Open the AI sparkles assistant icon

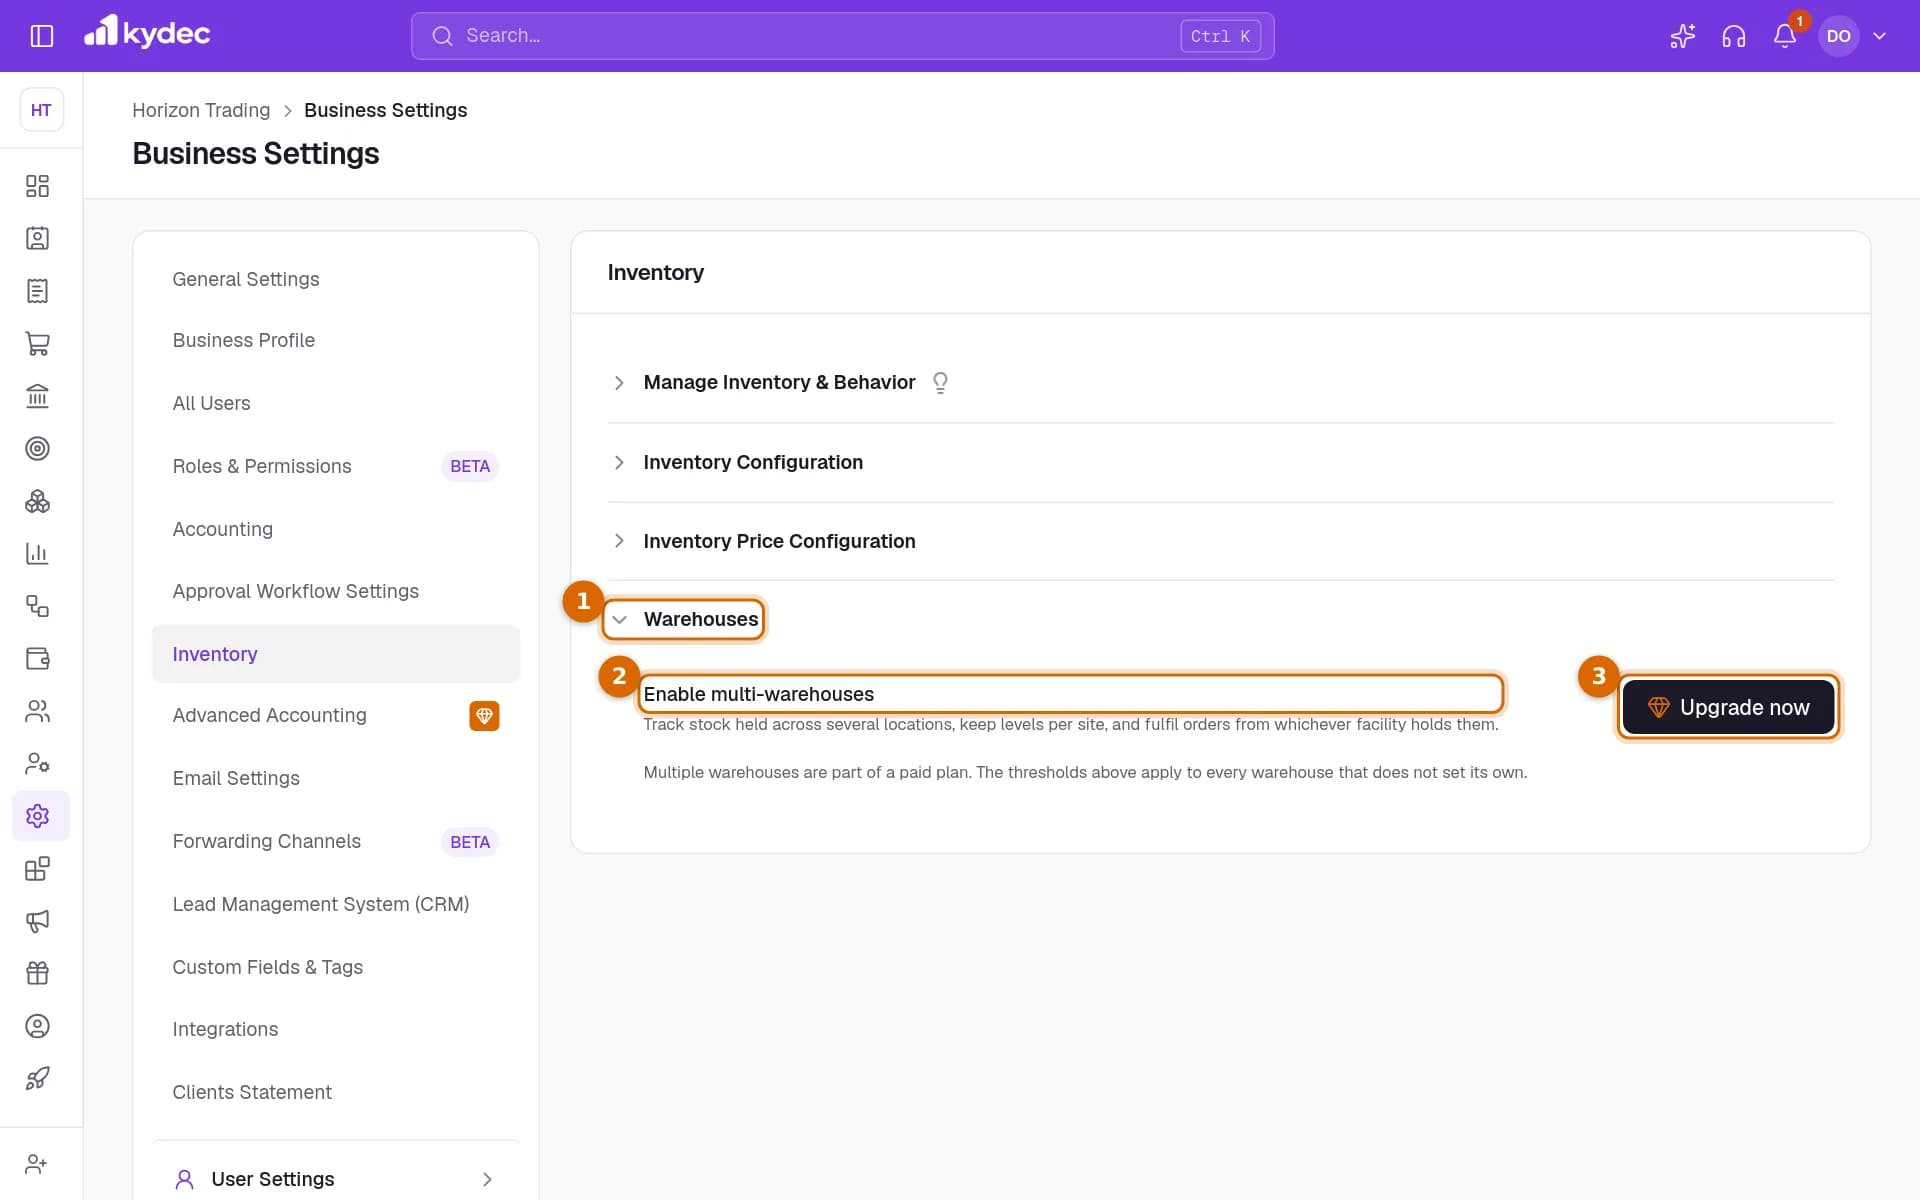point(1682,36)
